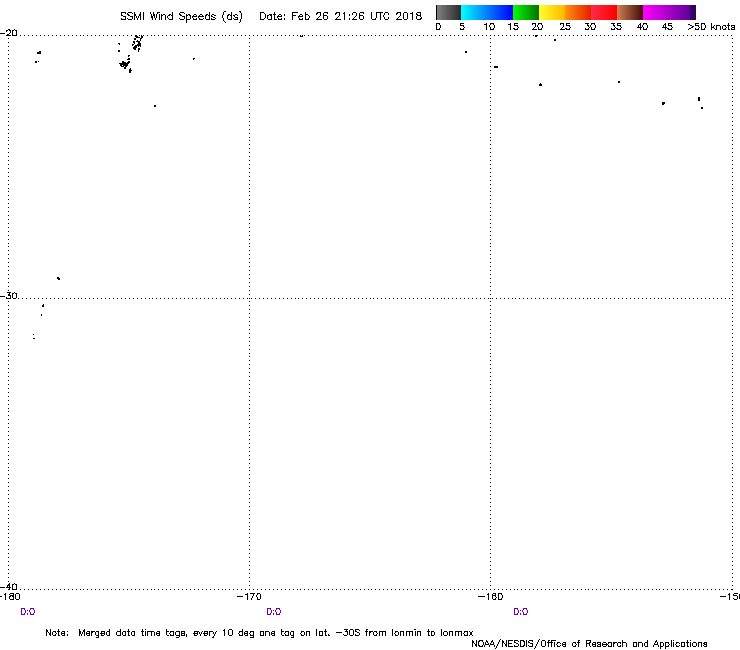Click the -170 longitude axis label
The width and height of the screenshot is (740, 650).
[249, 597]
